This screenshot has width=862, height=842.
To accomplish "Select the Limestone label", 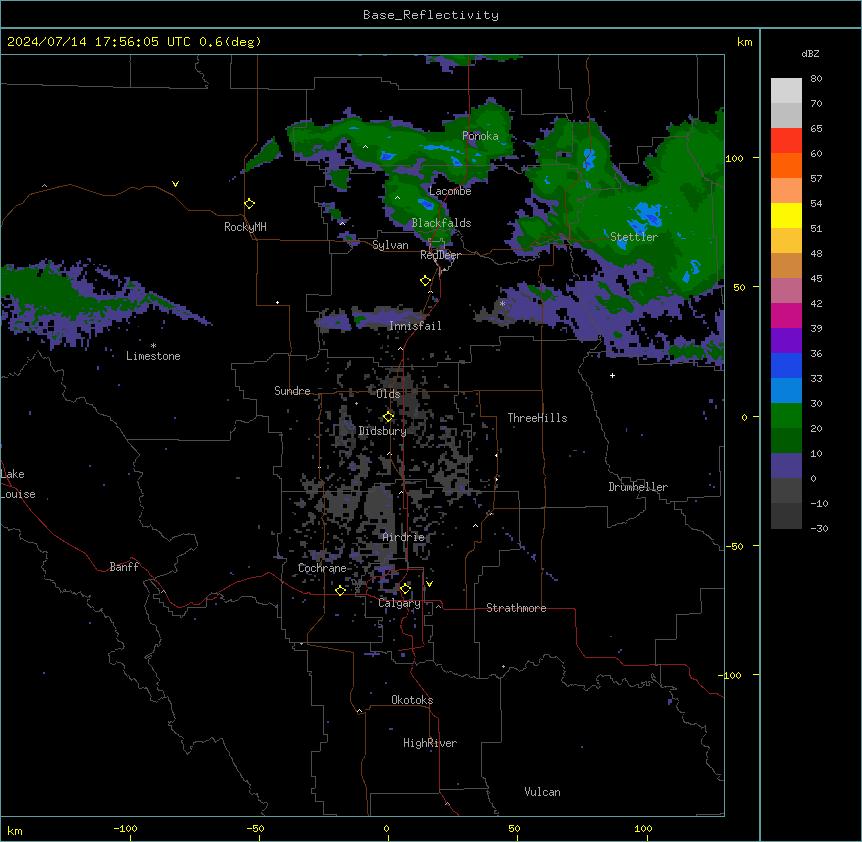I will [153, 356].
